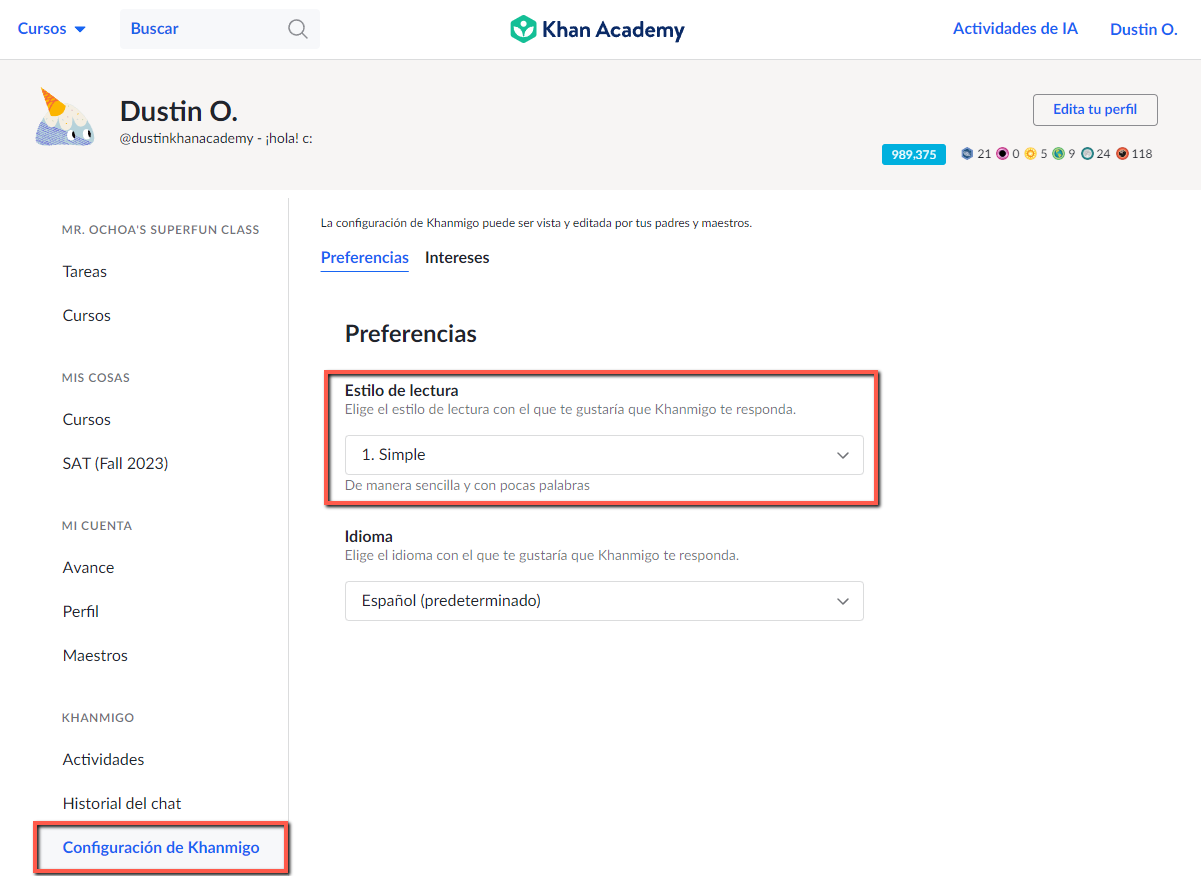Open the Dustin O. user menu
Screen dimensions: 1201x876
pos(1144,29)
